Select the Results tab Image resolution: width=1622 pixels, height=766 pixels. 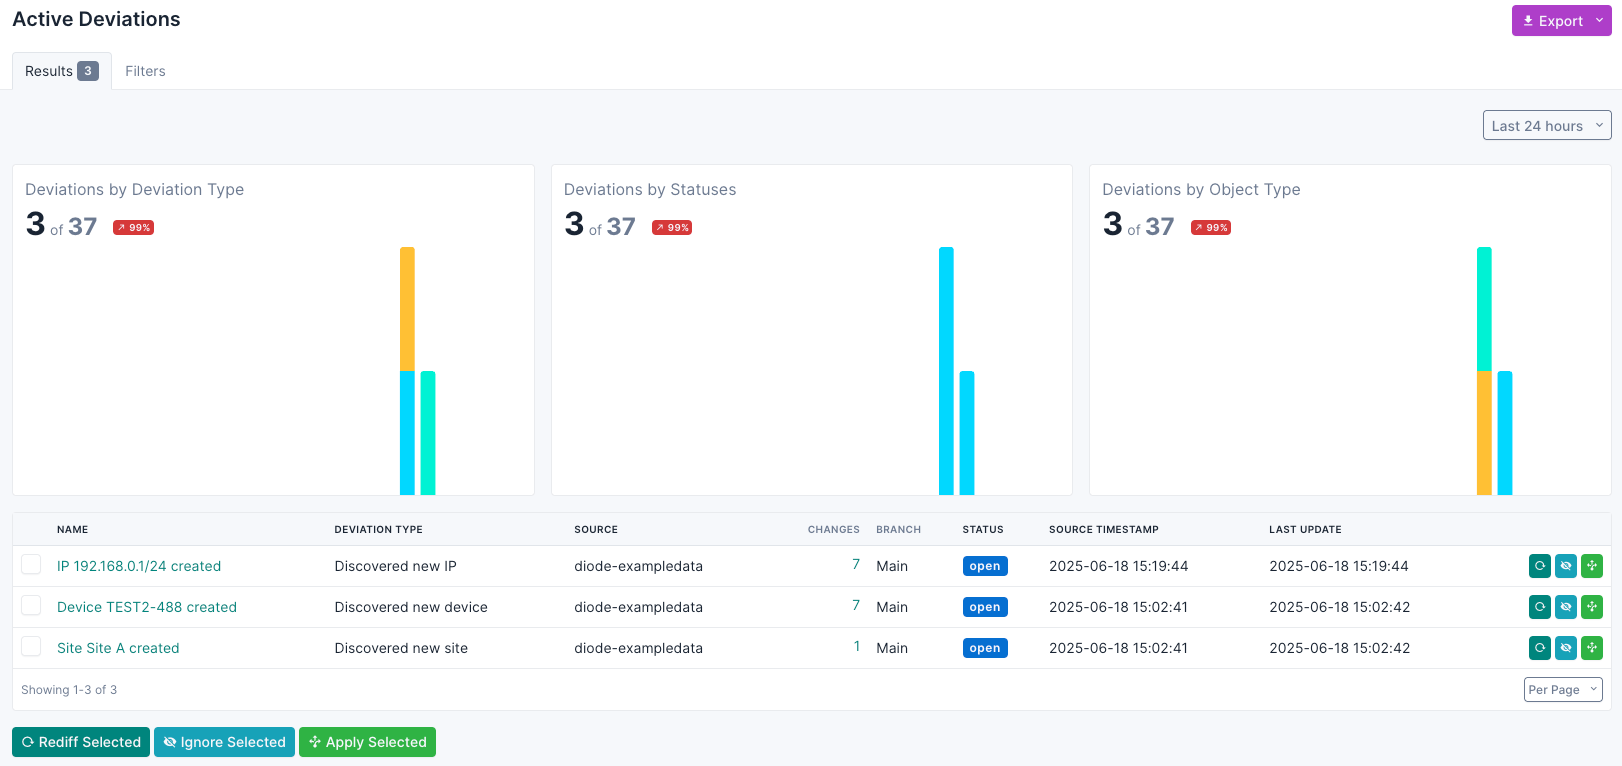[60, 71]
